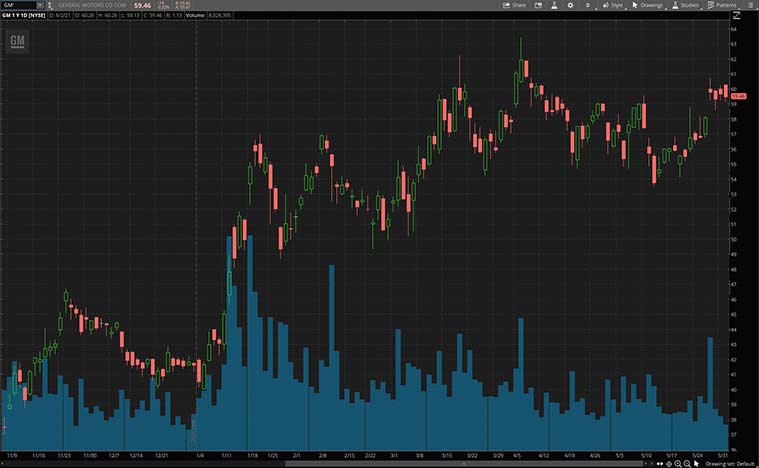Open the Style dropdown menu
This screenshot has width=759, height=468.
[x=613, y=5]
